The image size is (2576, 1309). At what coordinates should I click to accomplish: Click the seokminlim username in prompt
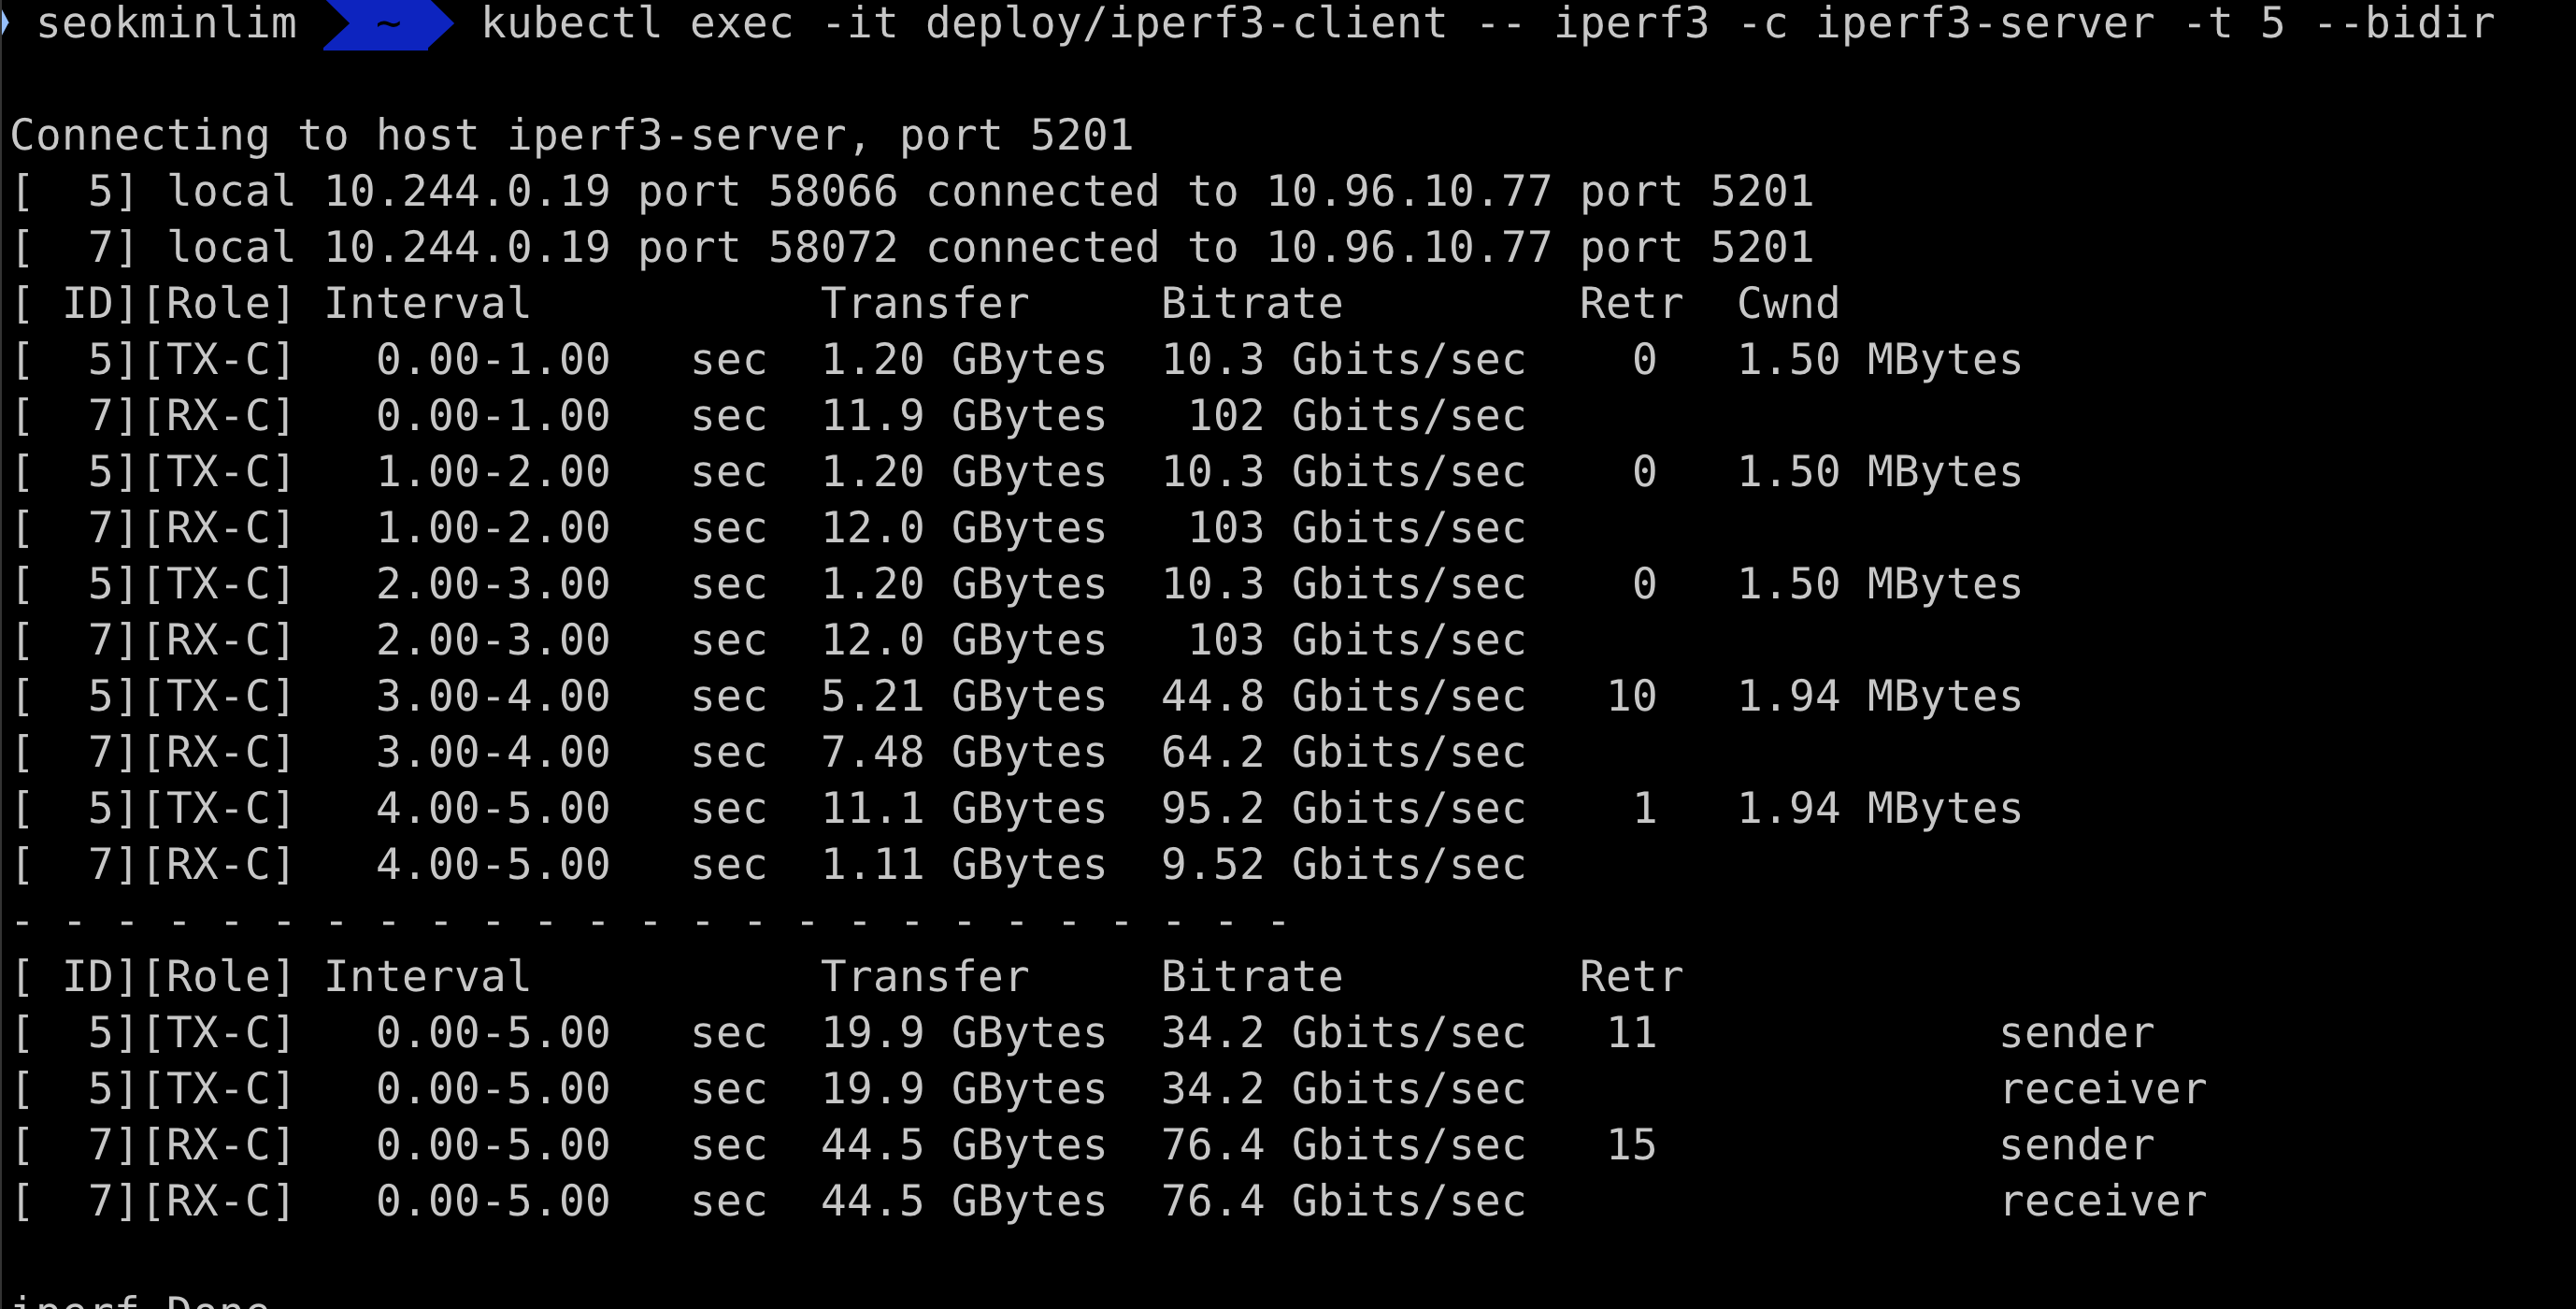(x=167, y=23)
